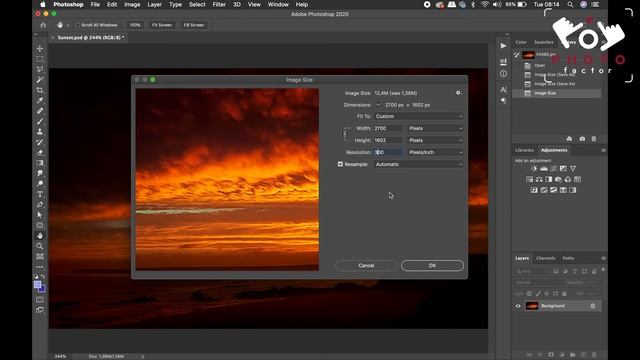Swap foreground and background colors
This screenshot has height=360, width=640.
point(43,277)
